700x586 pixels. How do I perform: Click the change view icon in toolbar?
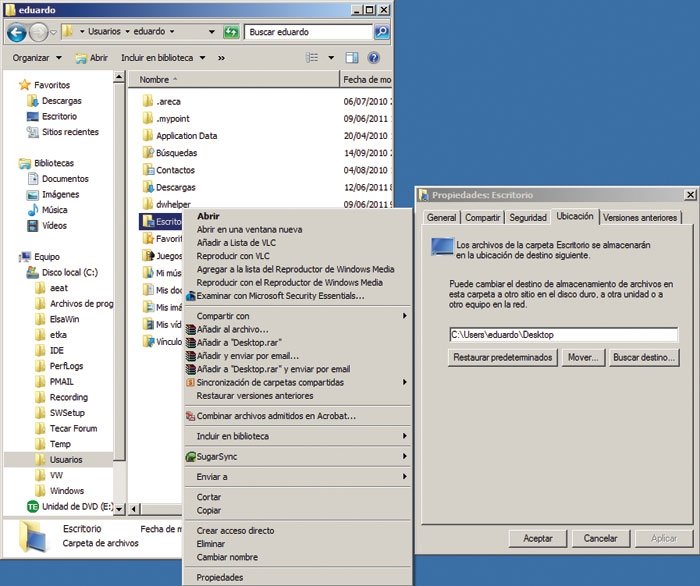(x=312, y=58)
